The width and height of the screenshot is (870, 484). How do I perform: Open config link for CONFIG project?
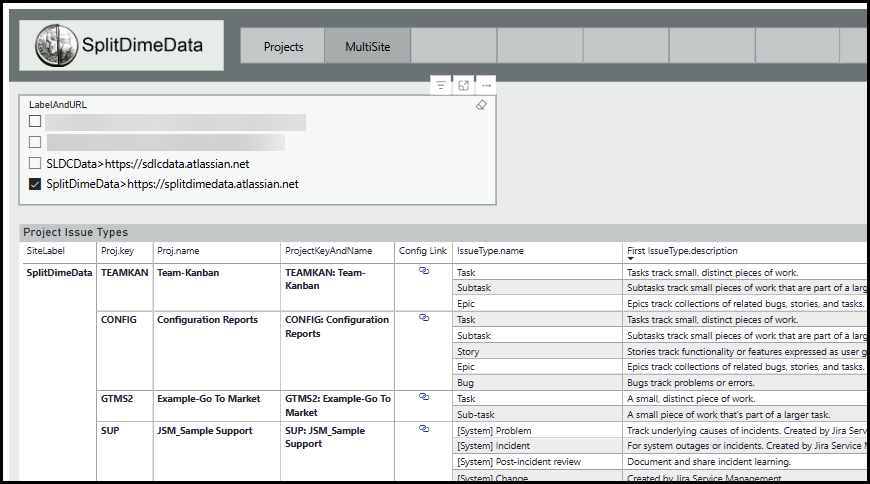424,318
